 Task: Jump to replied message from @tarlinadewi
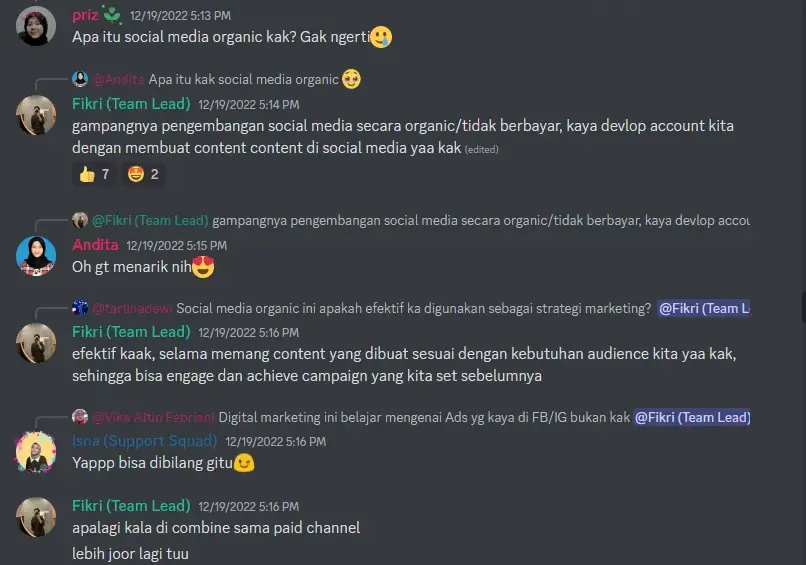point(411,308)
